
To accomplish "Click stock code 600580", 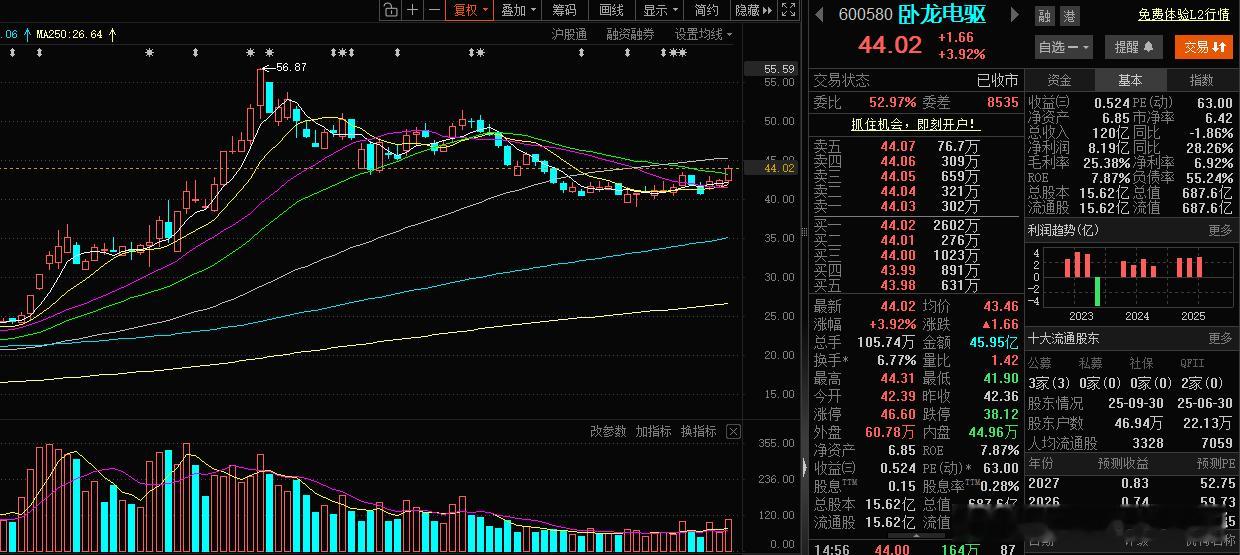I will (x=865, y=15).
